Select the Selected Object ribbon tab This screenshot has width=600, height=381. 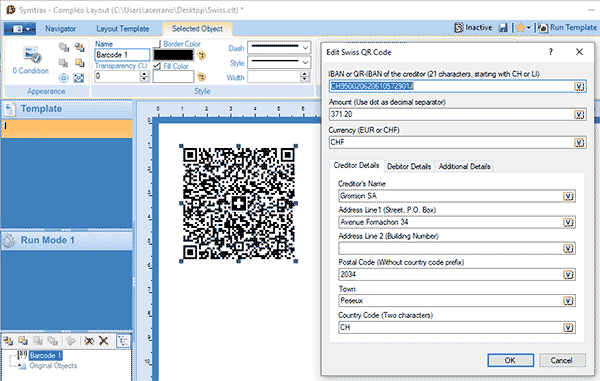point(197,29)
